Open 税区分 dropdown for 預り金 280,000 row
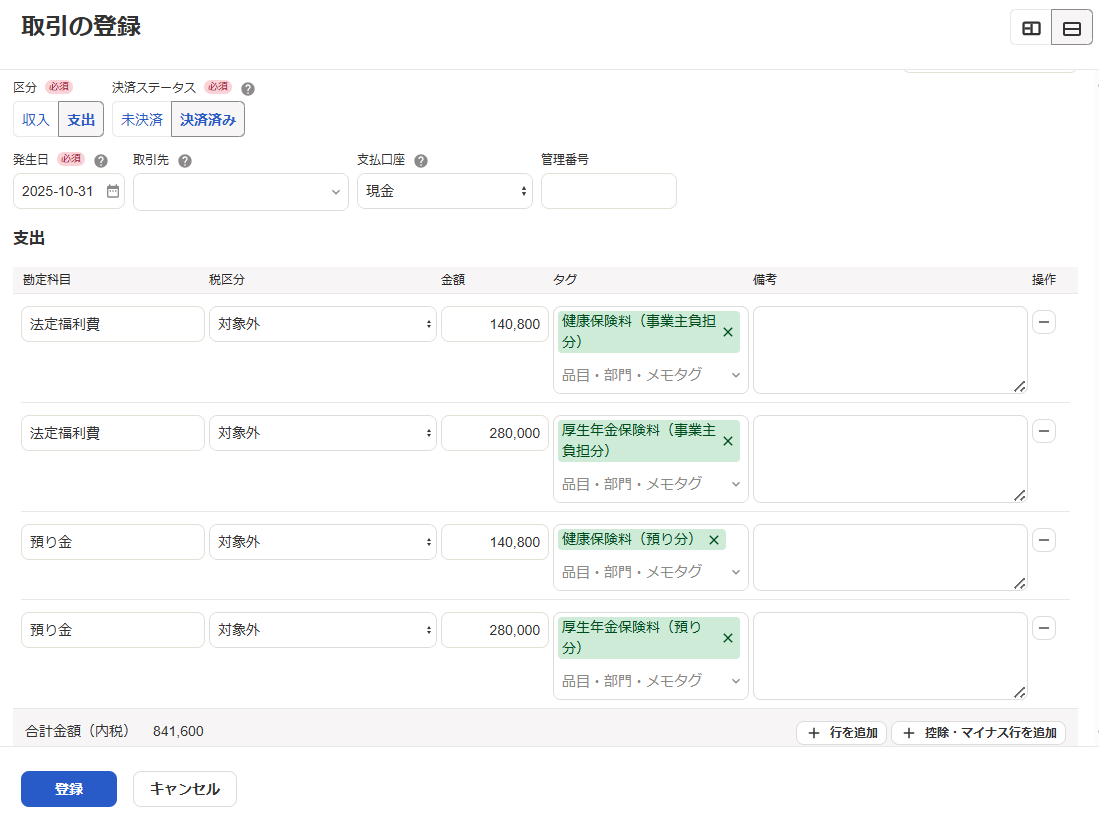Viewport: 1099px width, 815px height. click(322, 630)
